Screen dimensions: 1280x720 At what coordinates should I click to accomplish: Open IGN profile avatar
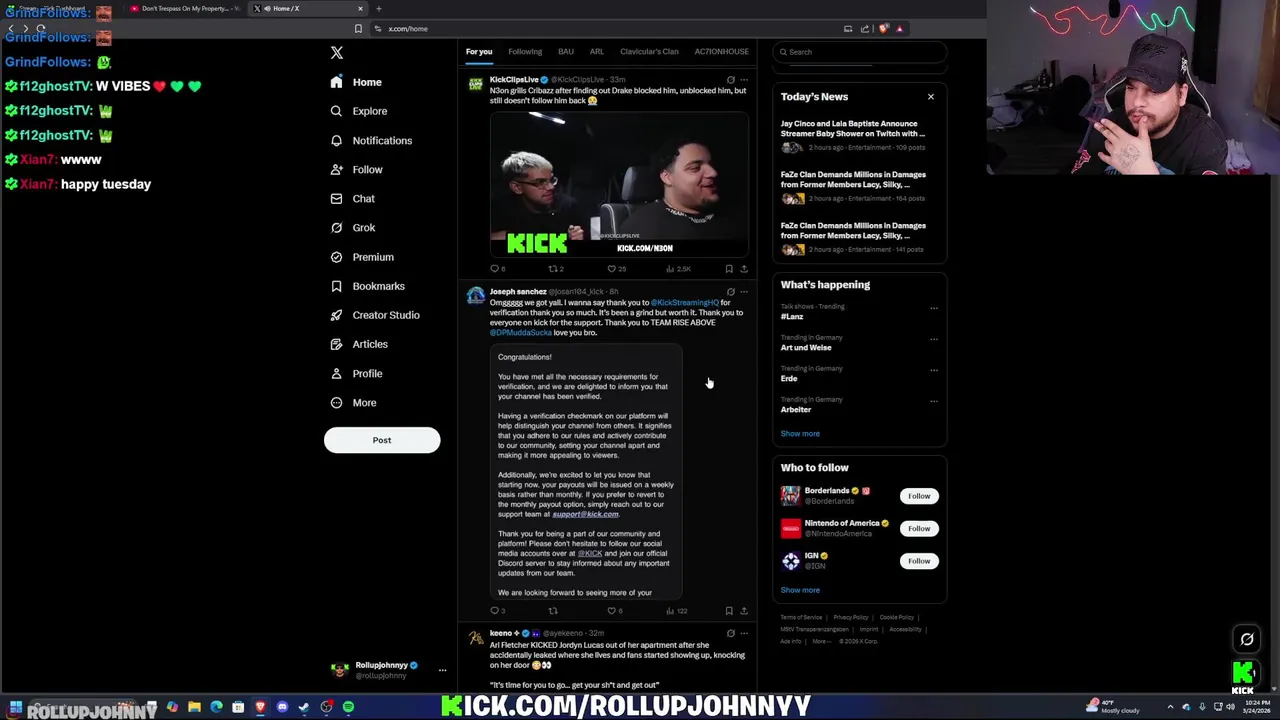click(791, 561)
